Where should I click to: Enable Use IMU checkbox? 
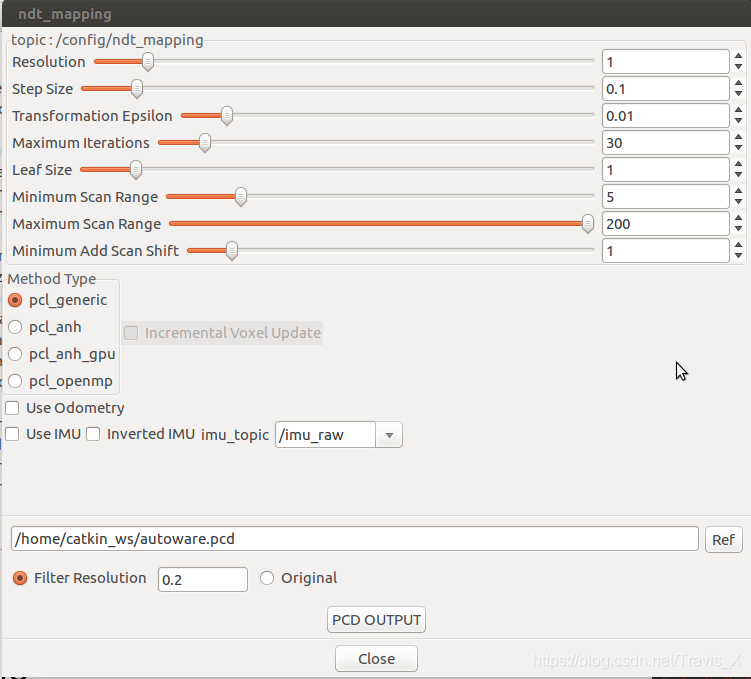coord(12,434)
